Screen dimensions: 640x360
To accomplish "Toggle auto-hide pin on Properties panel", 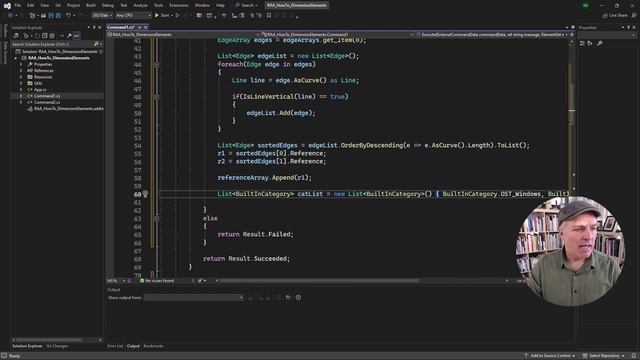I will [628, 27].
